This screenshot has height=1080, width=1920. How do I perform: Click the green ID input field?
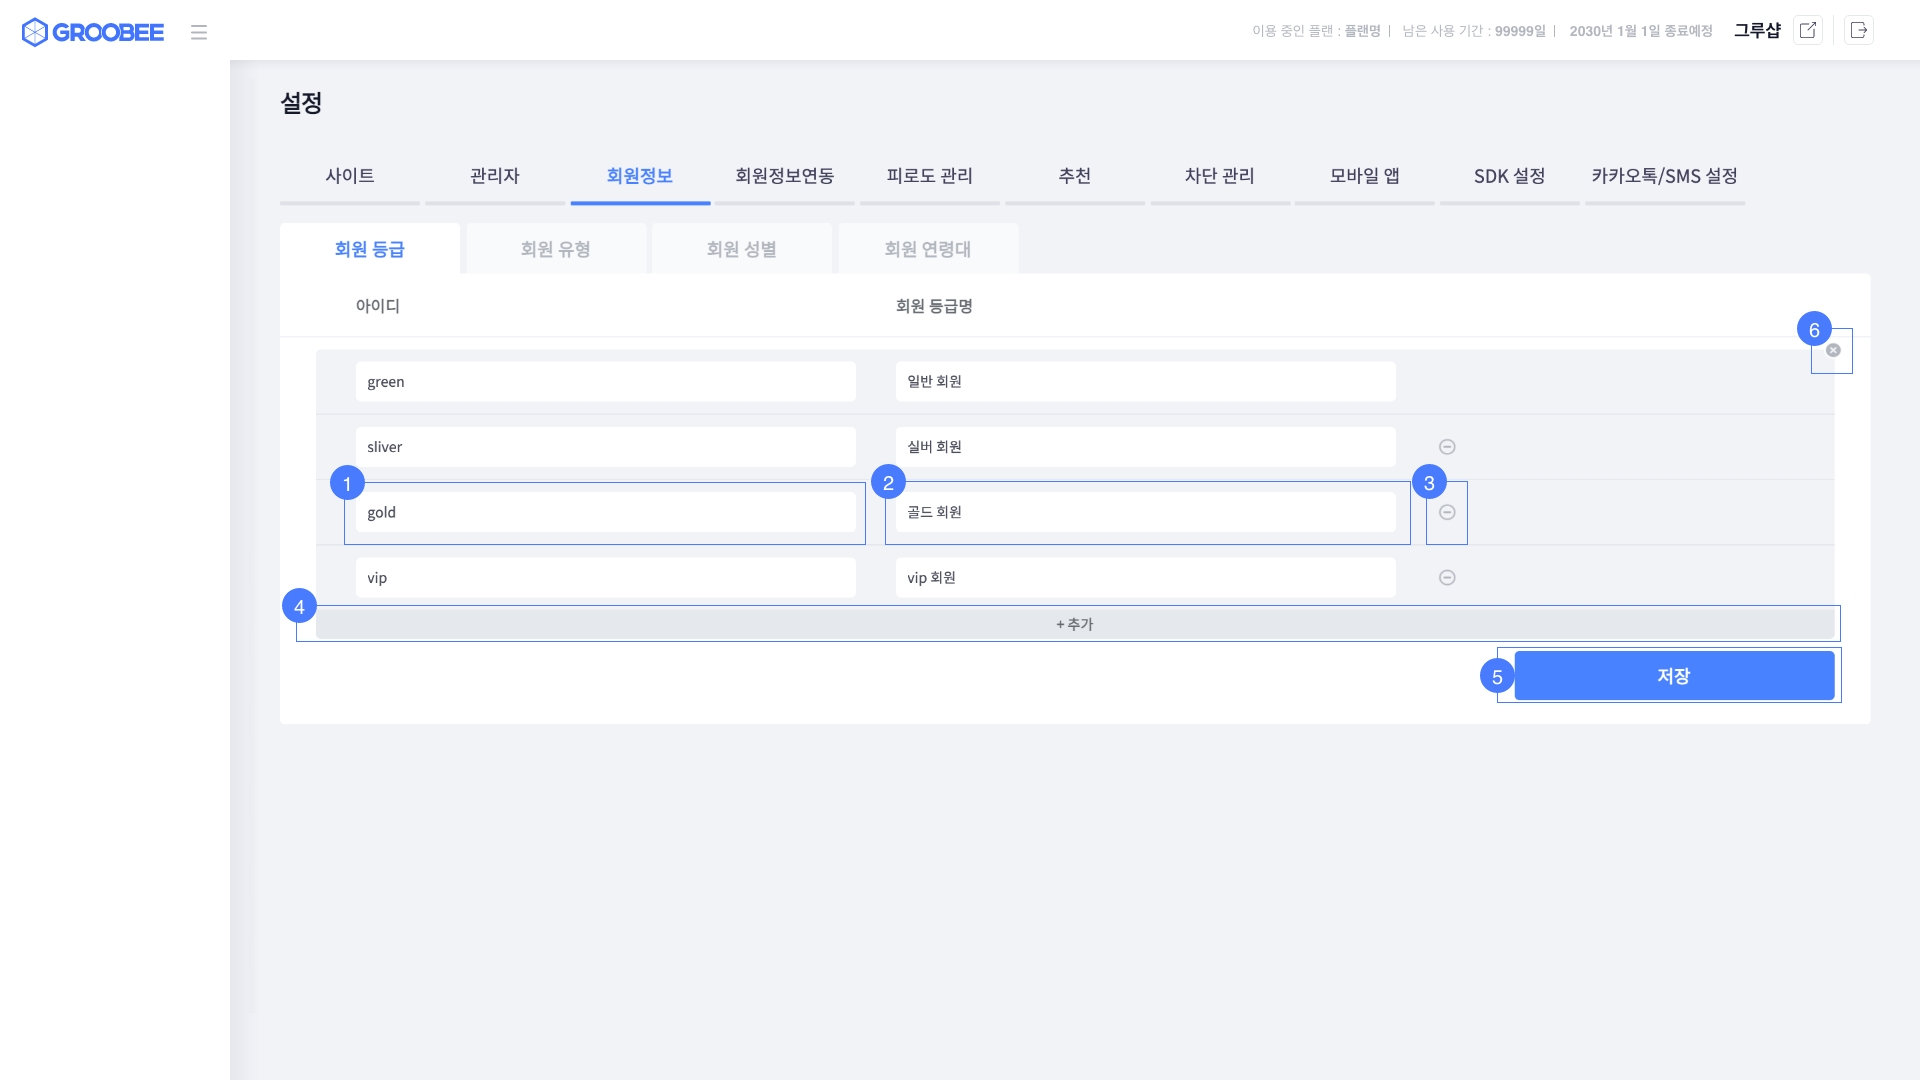[605, 382]
